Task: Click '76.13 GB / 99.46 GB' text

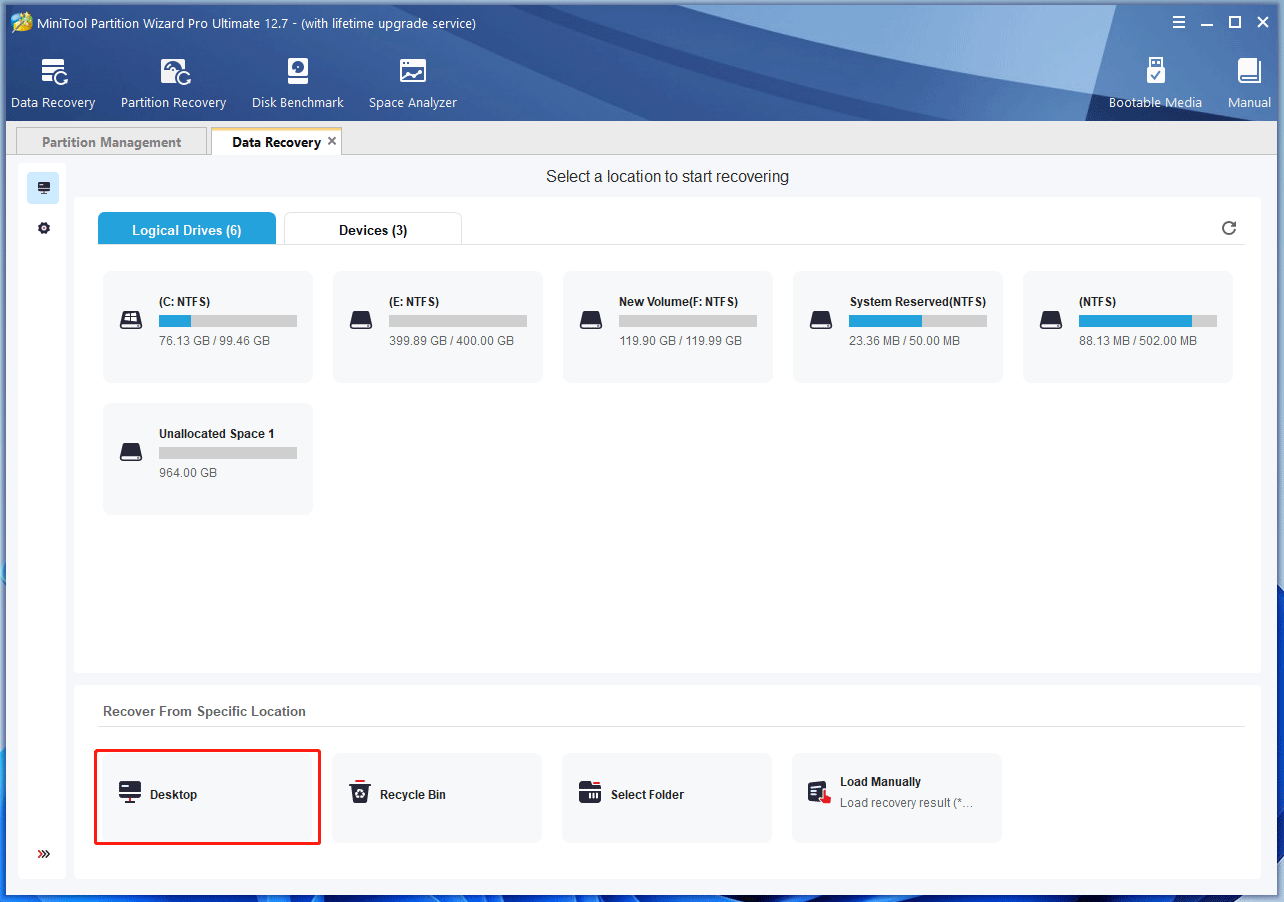Action: [x=214, y=341]
